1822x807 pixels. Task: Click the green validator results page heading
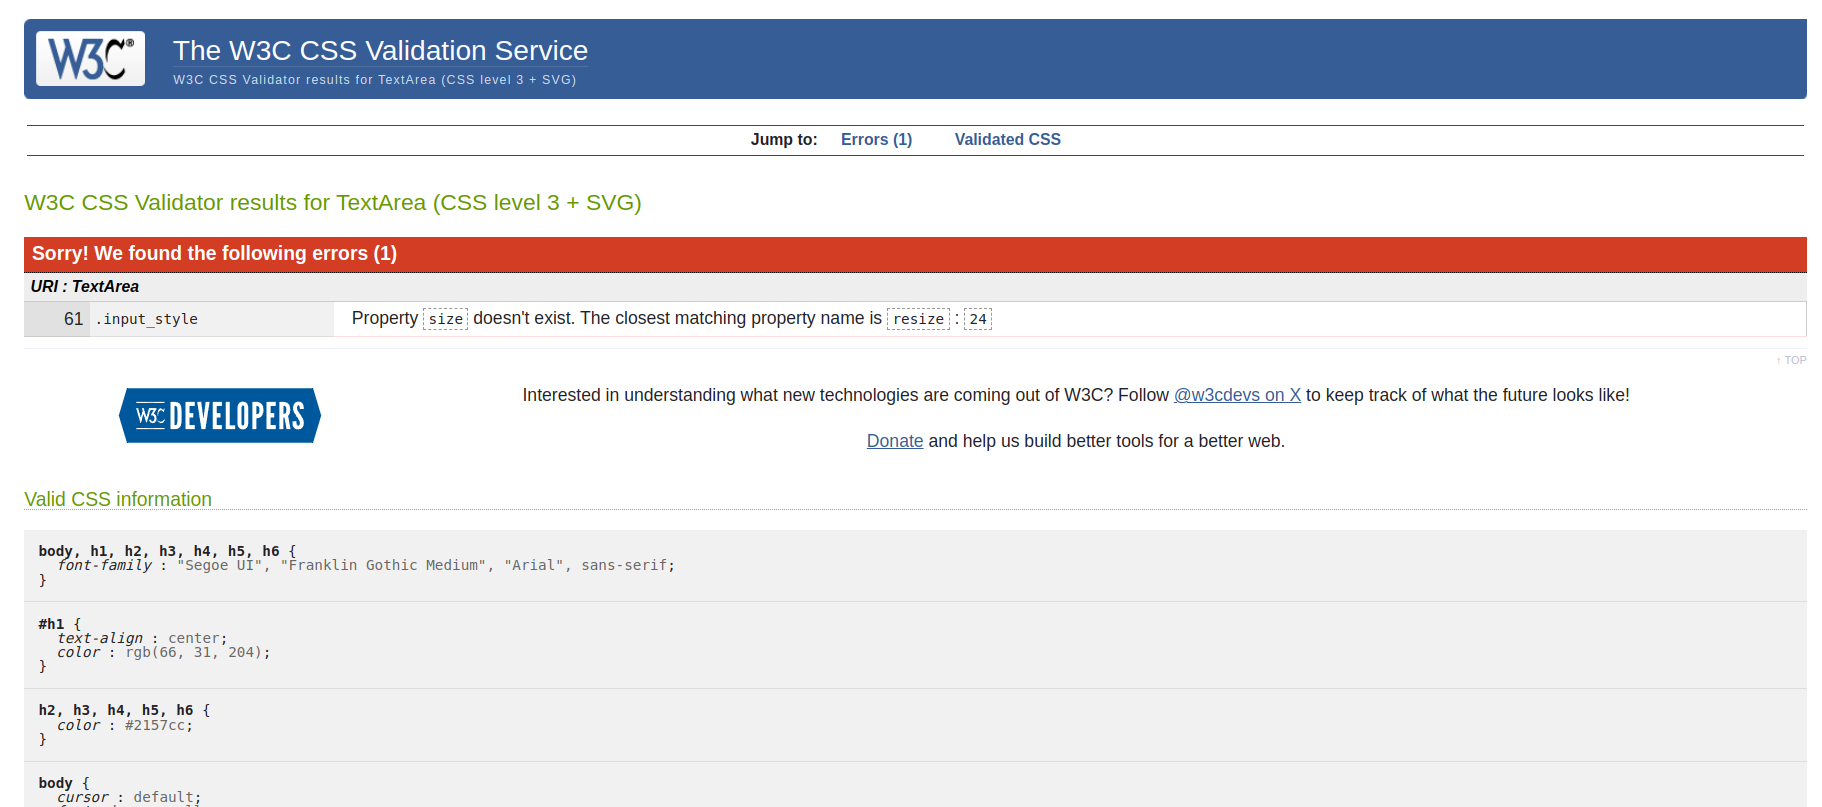coord(333,203)
